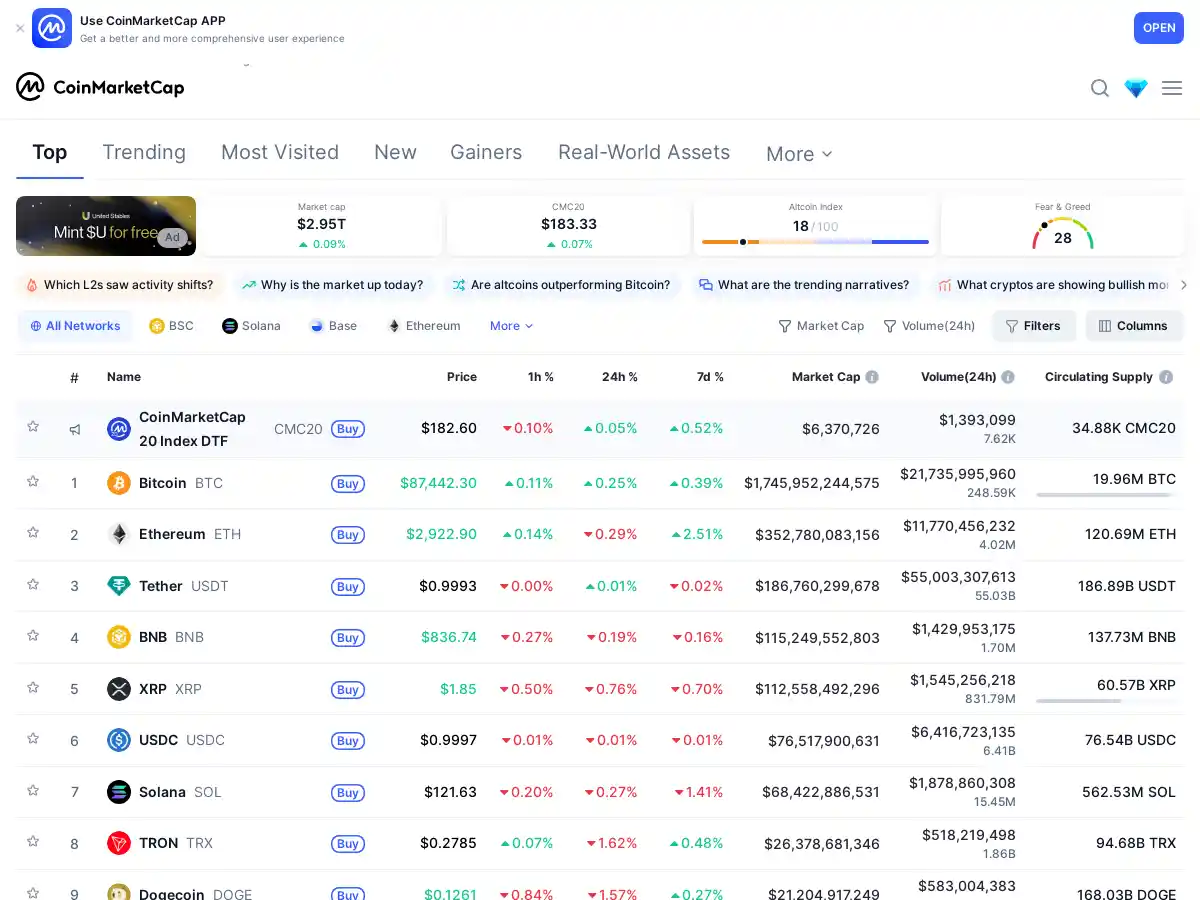
Task: Click the CoinMarketCap logo
Action: (100, 88)
